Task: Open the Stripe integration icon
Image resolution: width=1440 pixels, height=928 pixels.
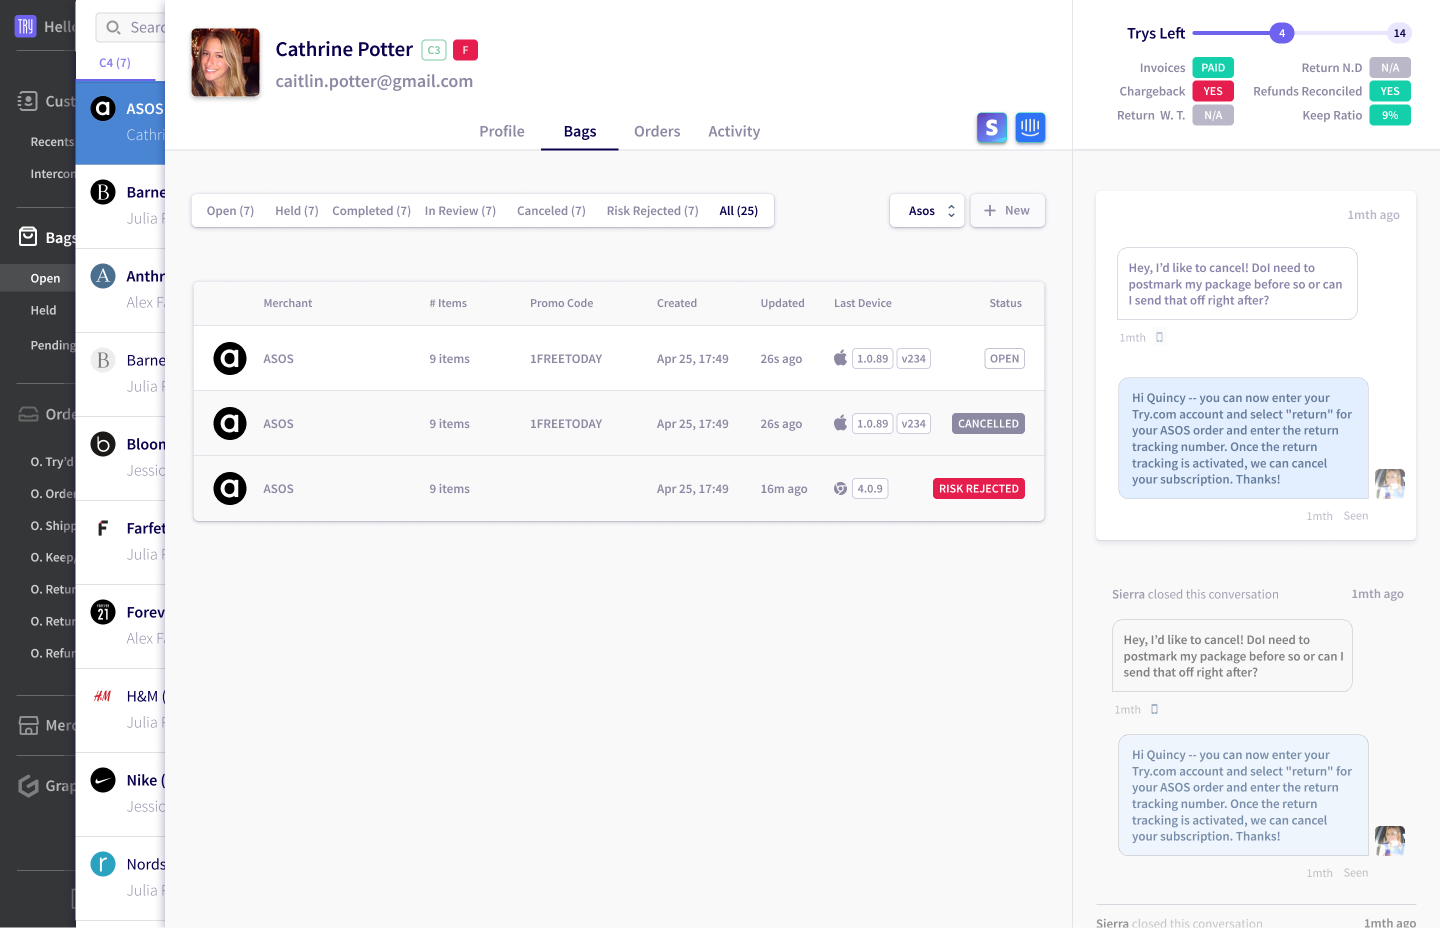Action: coord(991,127)
